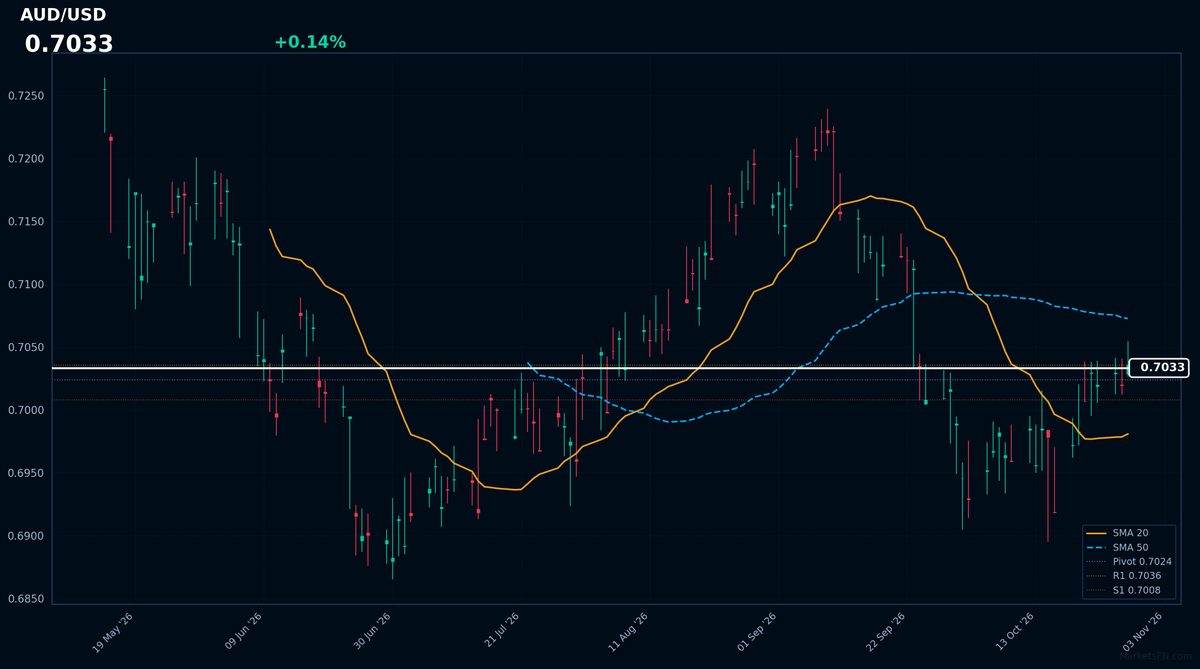The height and width of the screenshot is (669, 1200).
Task: Click the 22 Sep '26 date label
Action: click(x=885, y=632)
